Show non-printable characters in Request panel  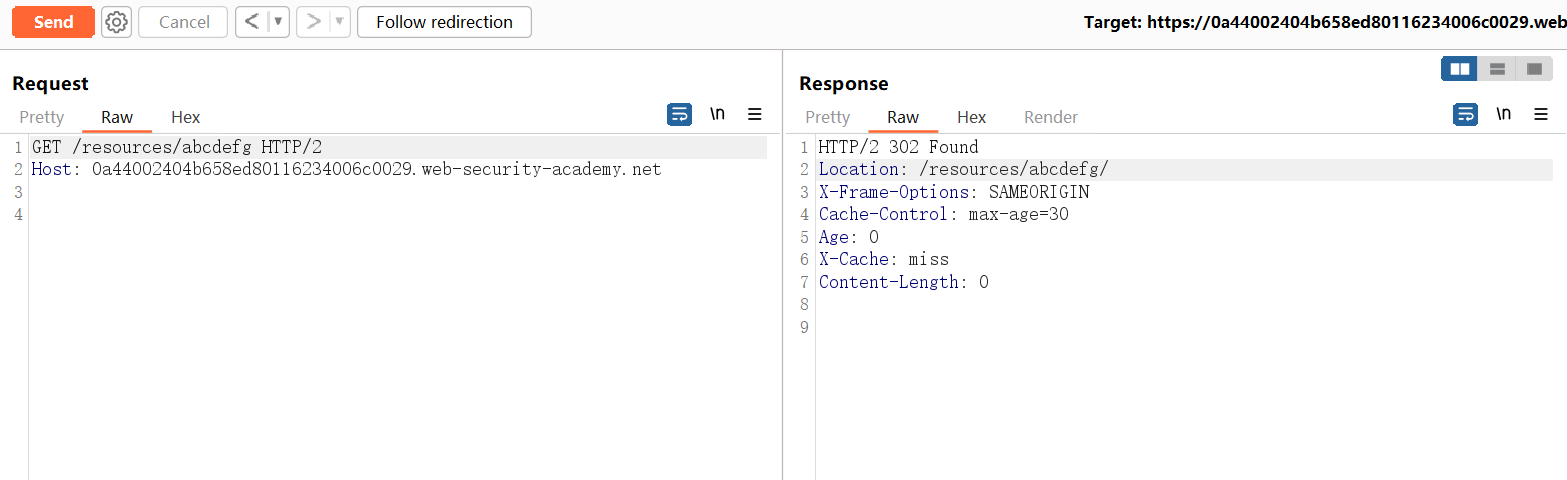tap(717, 114)
